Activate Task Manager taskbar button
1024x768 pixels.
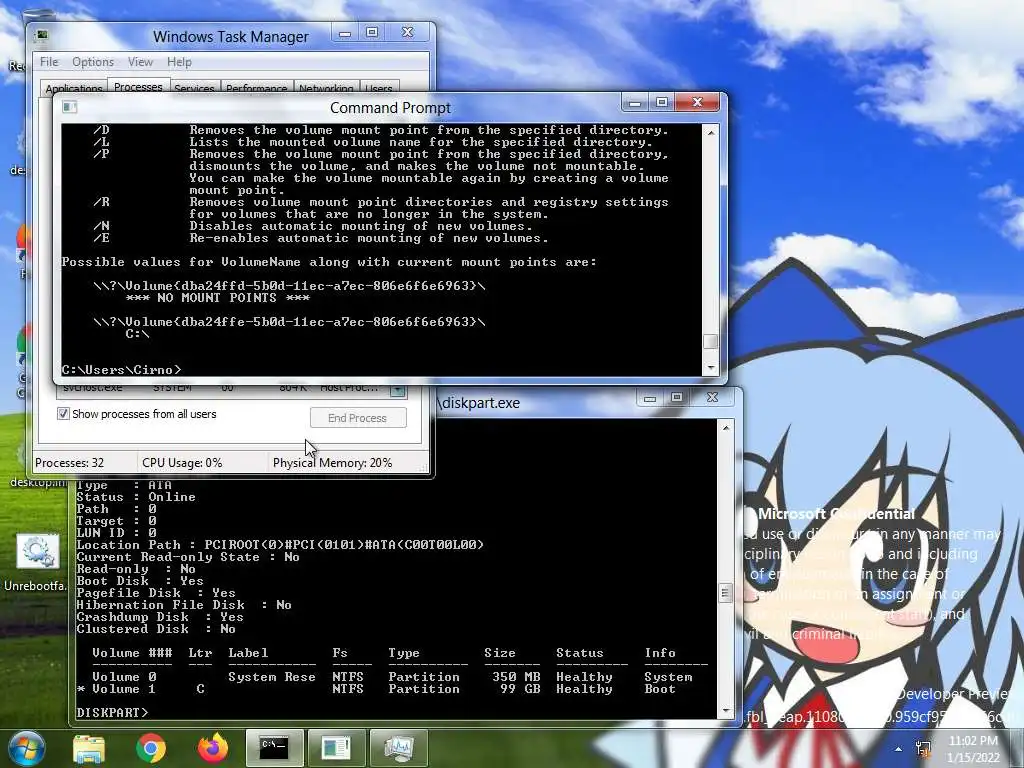pos(398,748)
